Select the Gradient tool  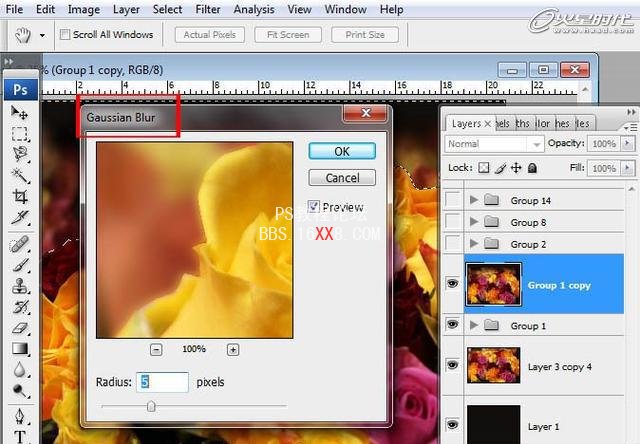point(19,349)
